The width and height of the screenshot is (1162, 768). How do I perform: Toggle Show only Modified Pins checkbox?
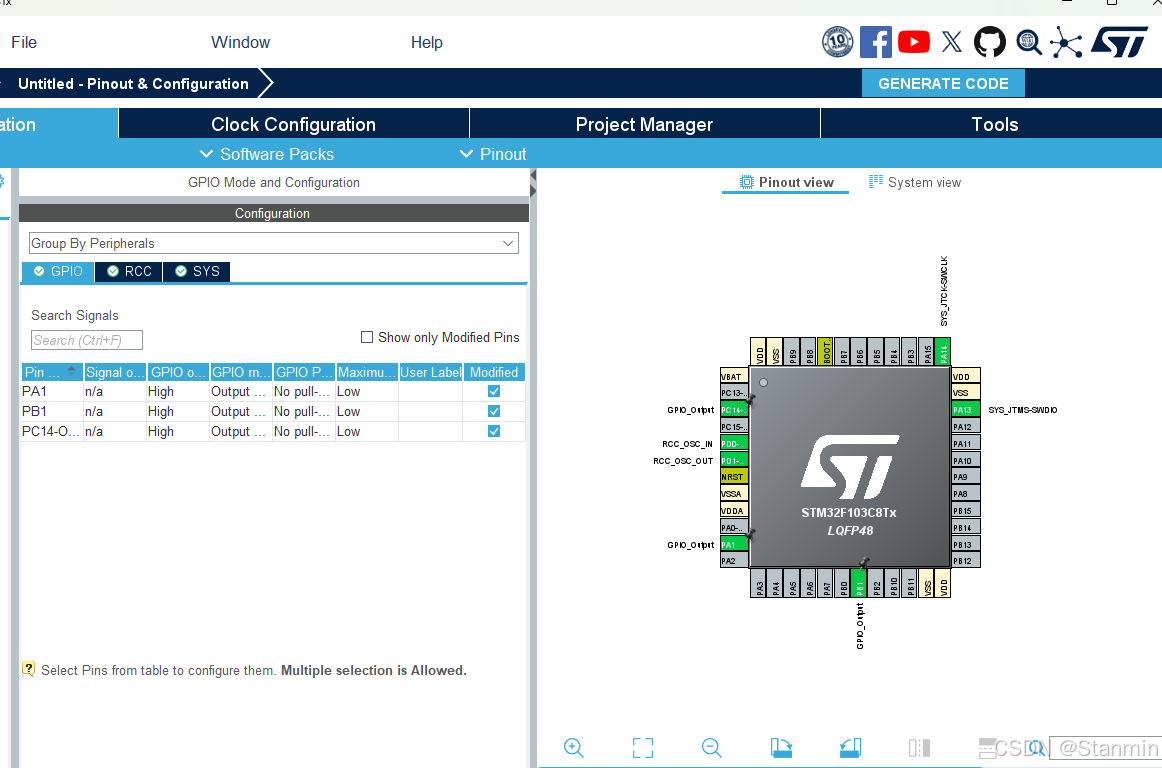click(x=367, y=337)
